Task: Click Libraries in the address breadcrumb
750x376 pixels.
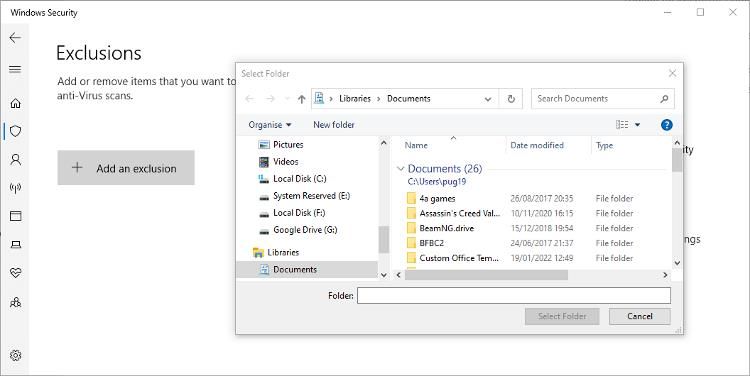Action: (355, 99)
